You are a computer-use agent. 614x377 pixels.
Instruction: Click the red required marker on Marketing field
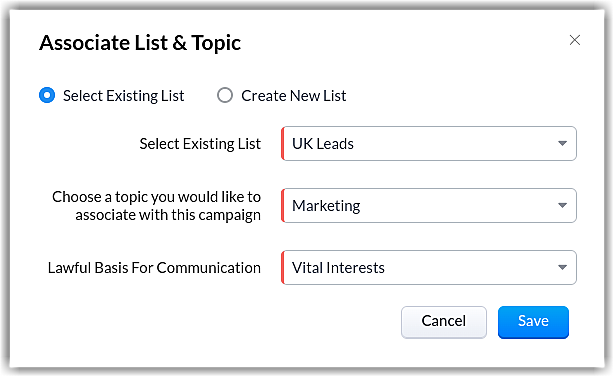[282, 206]
